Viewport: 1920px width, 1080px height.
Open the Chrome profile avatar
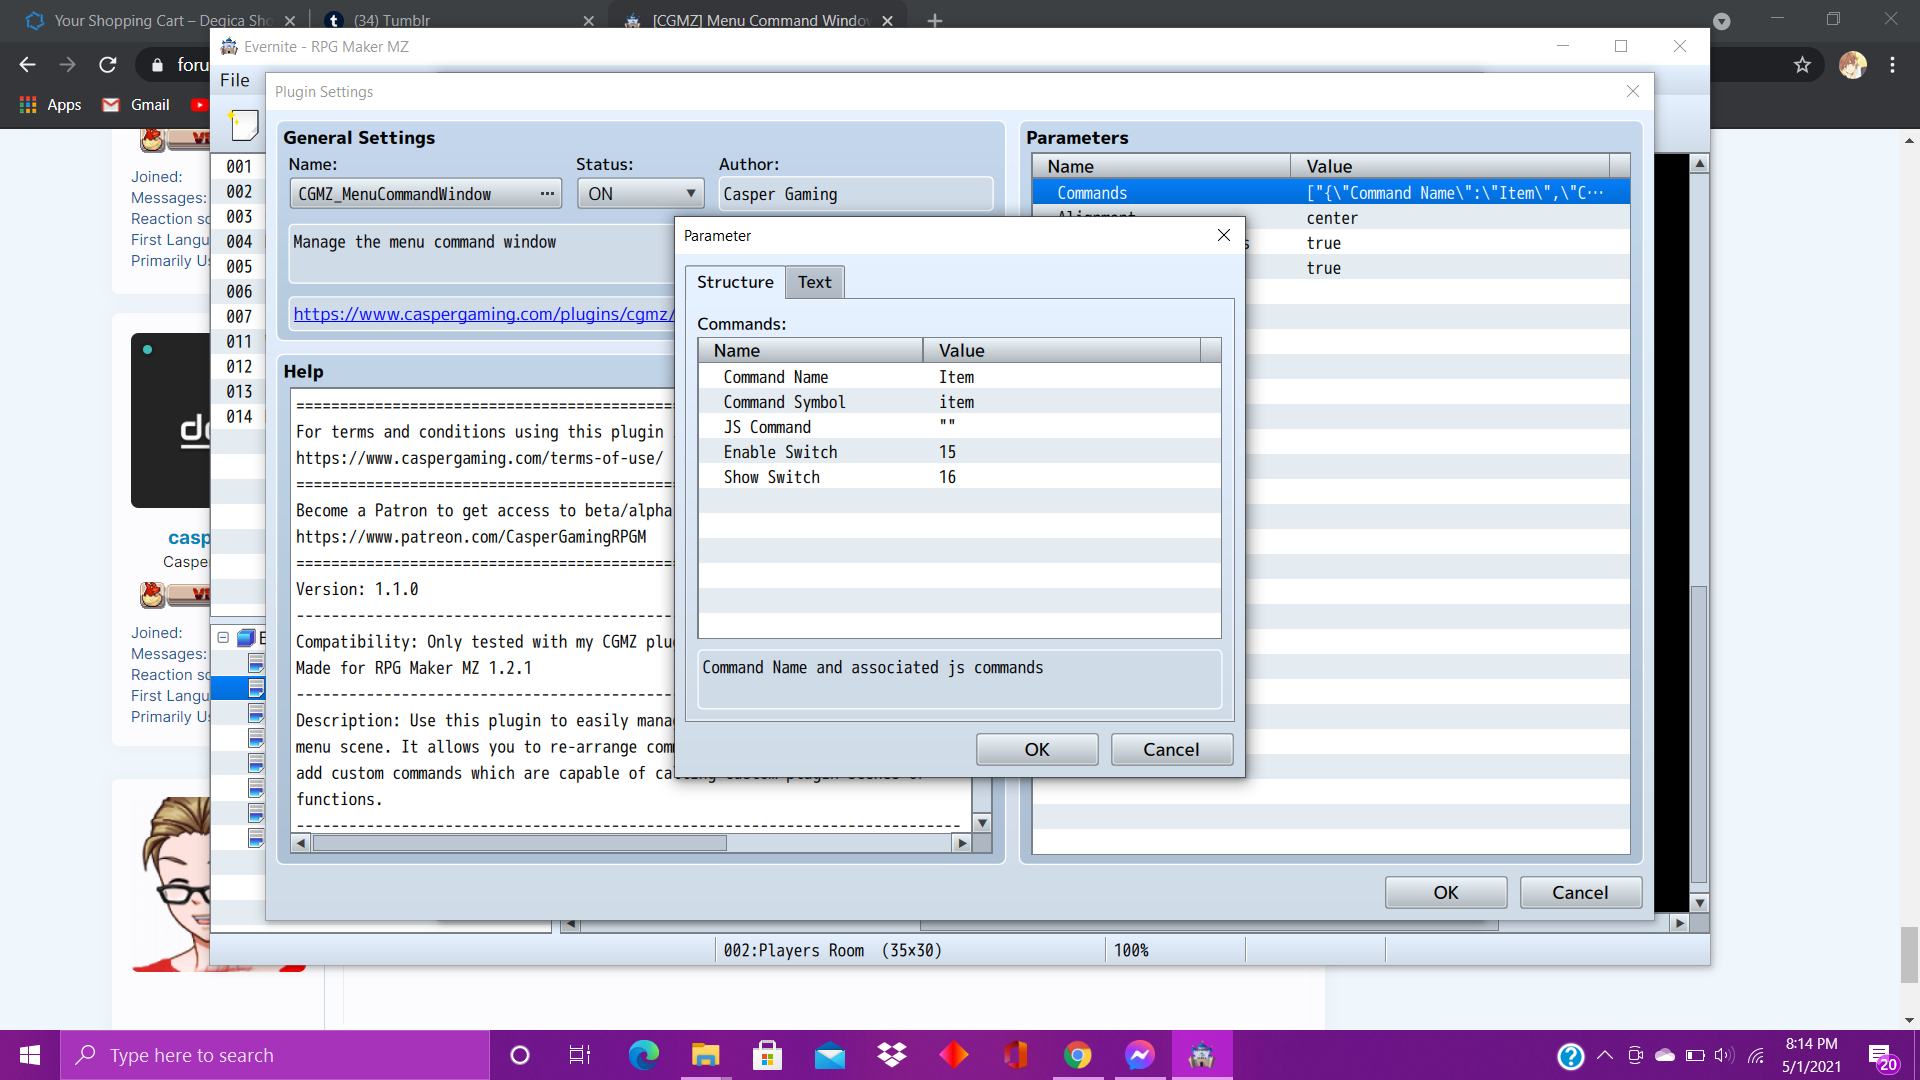click(x=1853, y=65)
